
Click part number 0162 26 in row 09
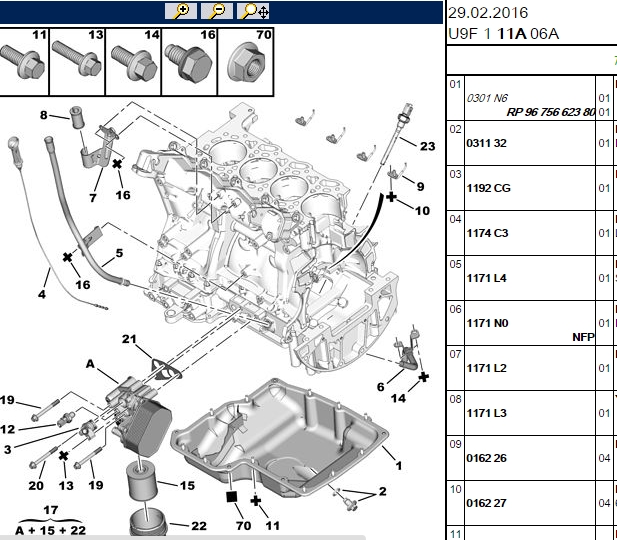(486, 458)
